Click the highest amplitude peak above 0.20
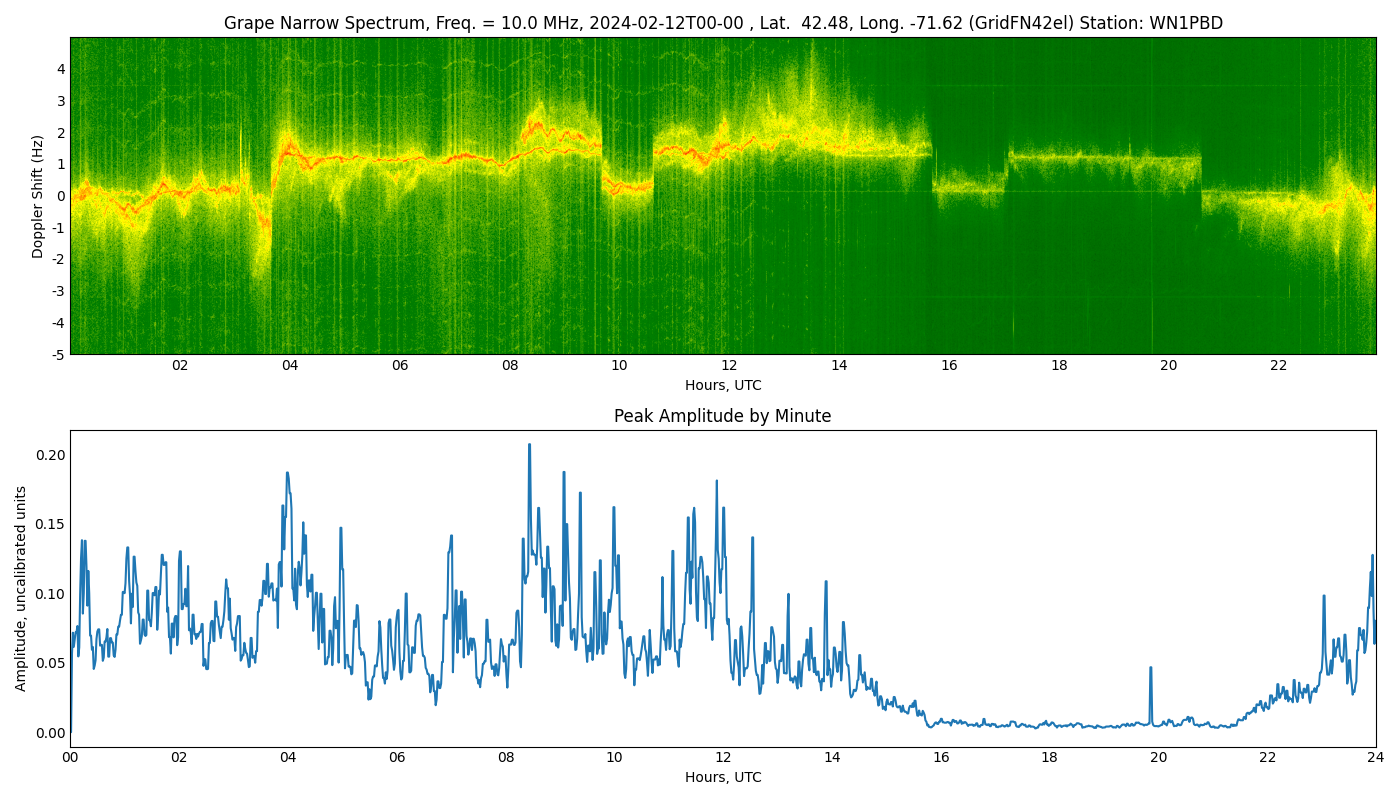The width and height of the screenshot is (1400, 800). pyautogui.click(x=529, y=445)
